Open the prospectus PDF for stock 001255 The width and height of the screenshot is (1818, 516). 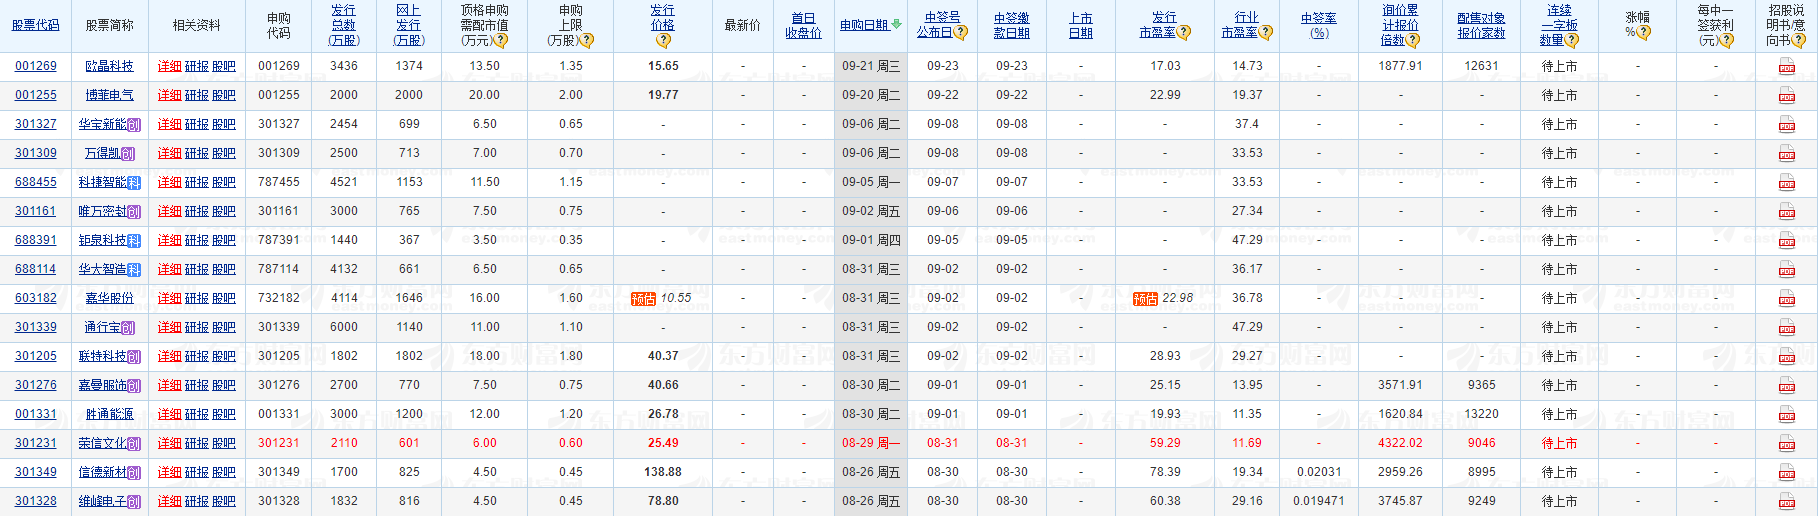(x=1786, y=96)
